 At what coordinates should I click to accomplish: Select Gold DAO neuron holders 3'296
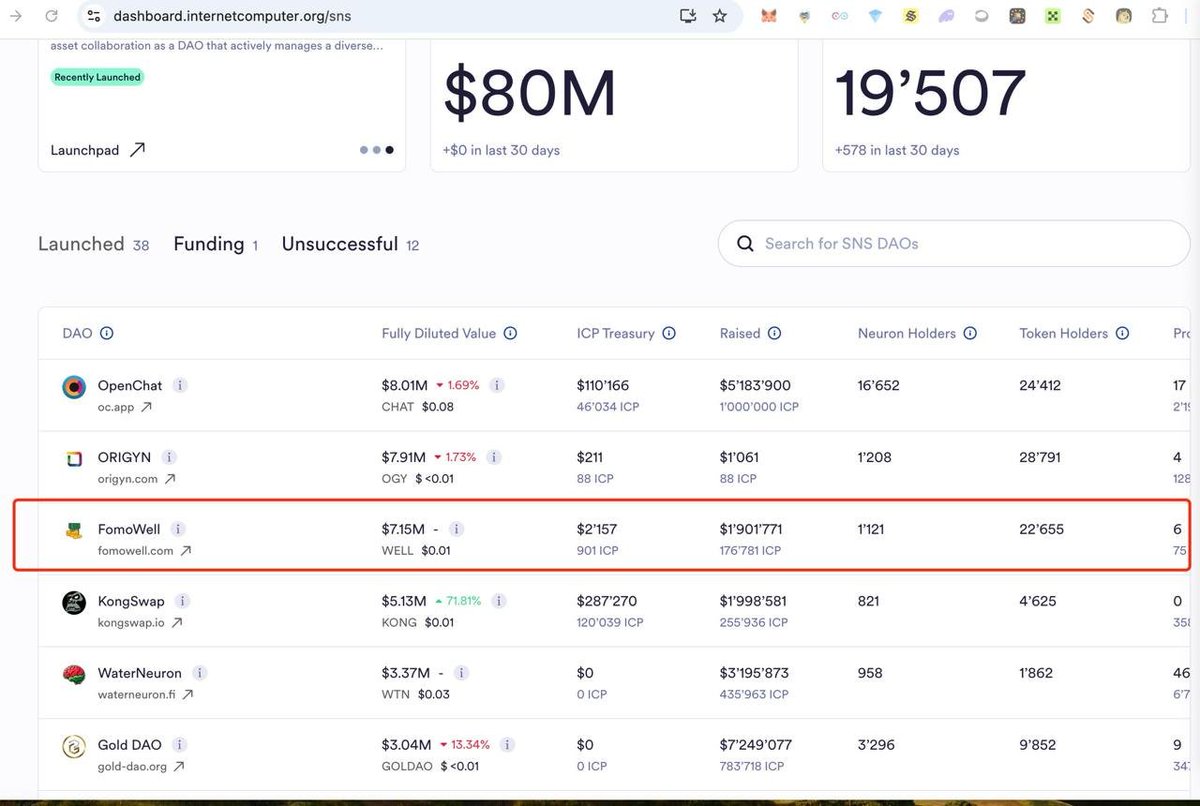[877, 745]
